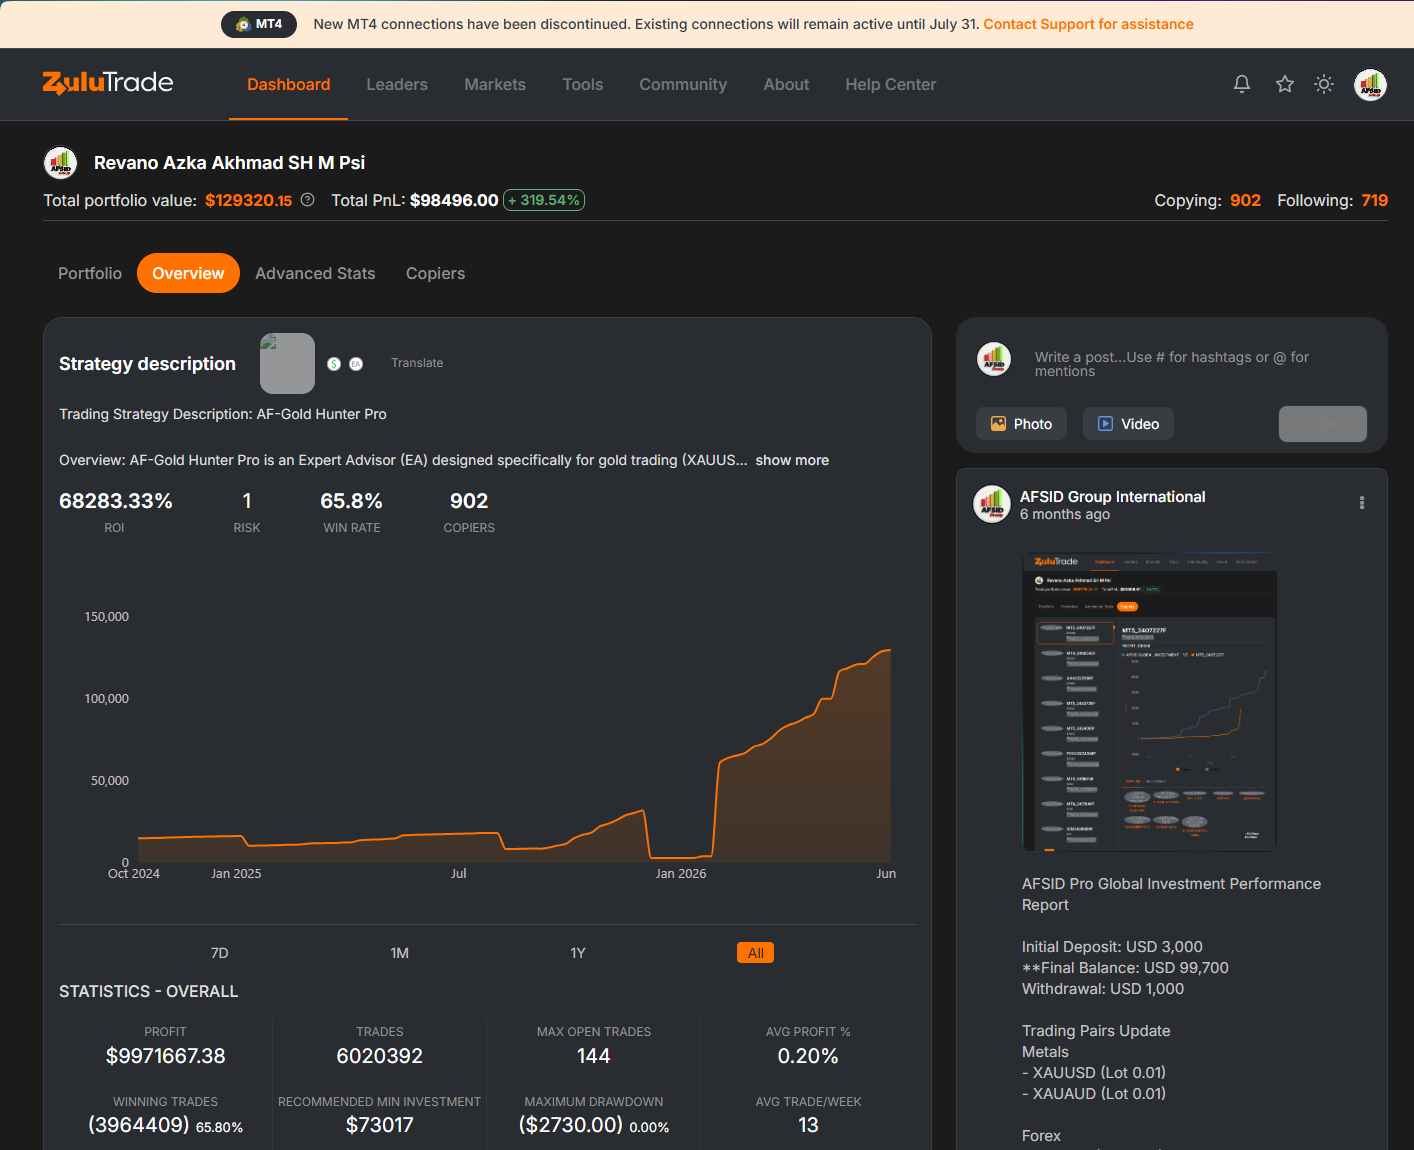The width and height of the screenshot is (1414, 1150).
Task: Open the Tools menu
Action: [583, 85]
